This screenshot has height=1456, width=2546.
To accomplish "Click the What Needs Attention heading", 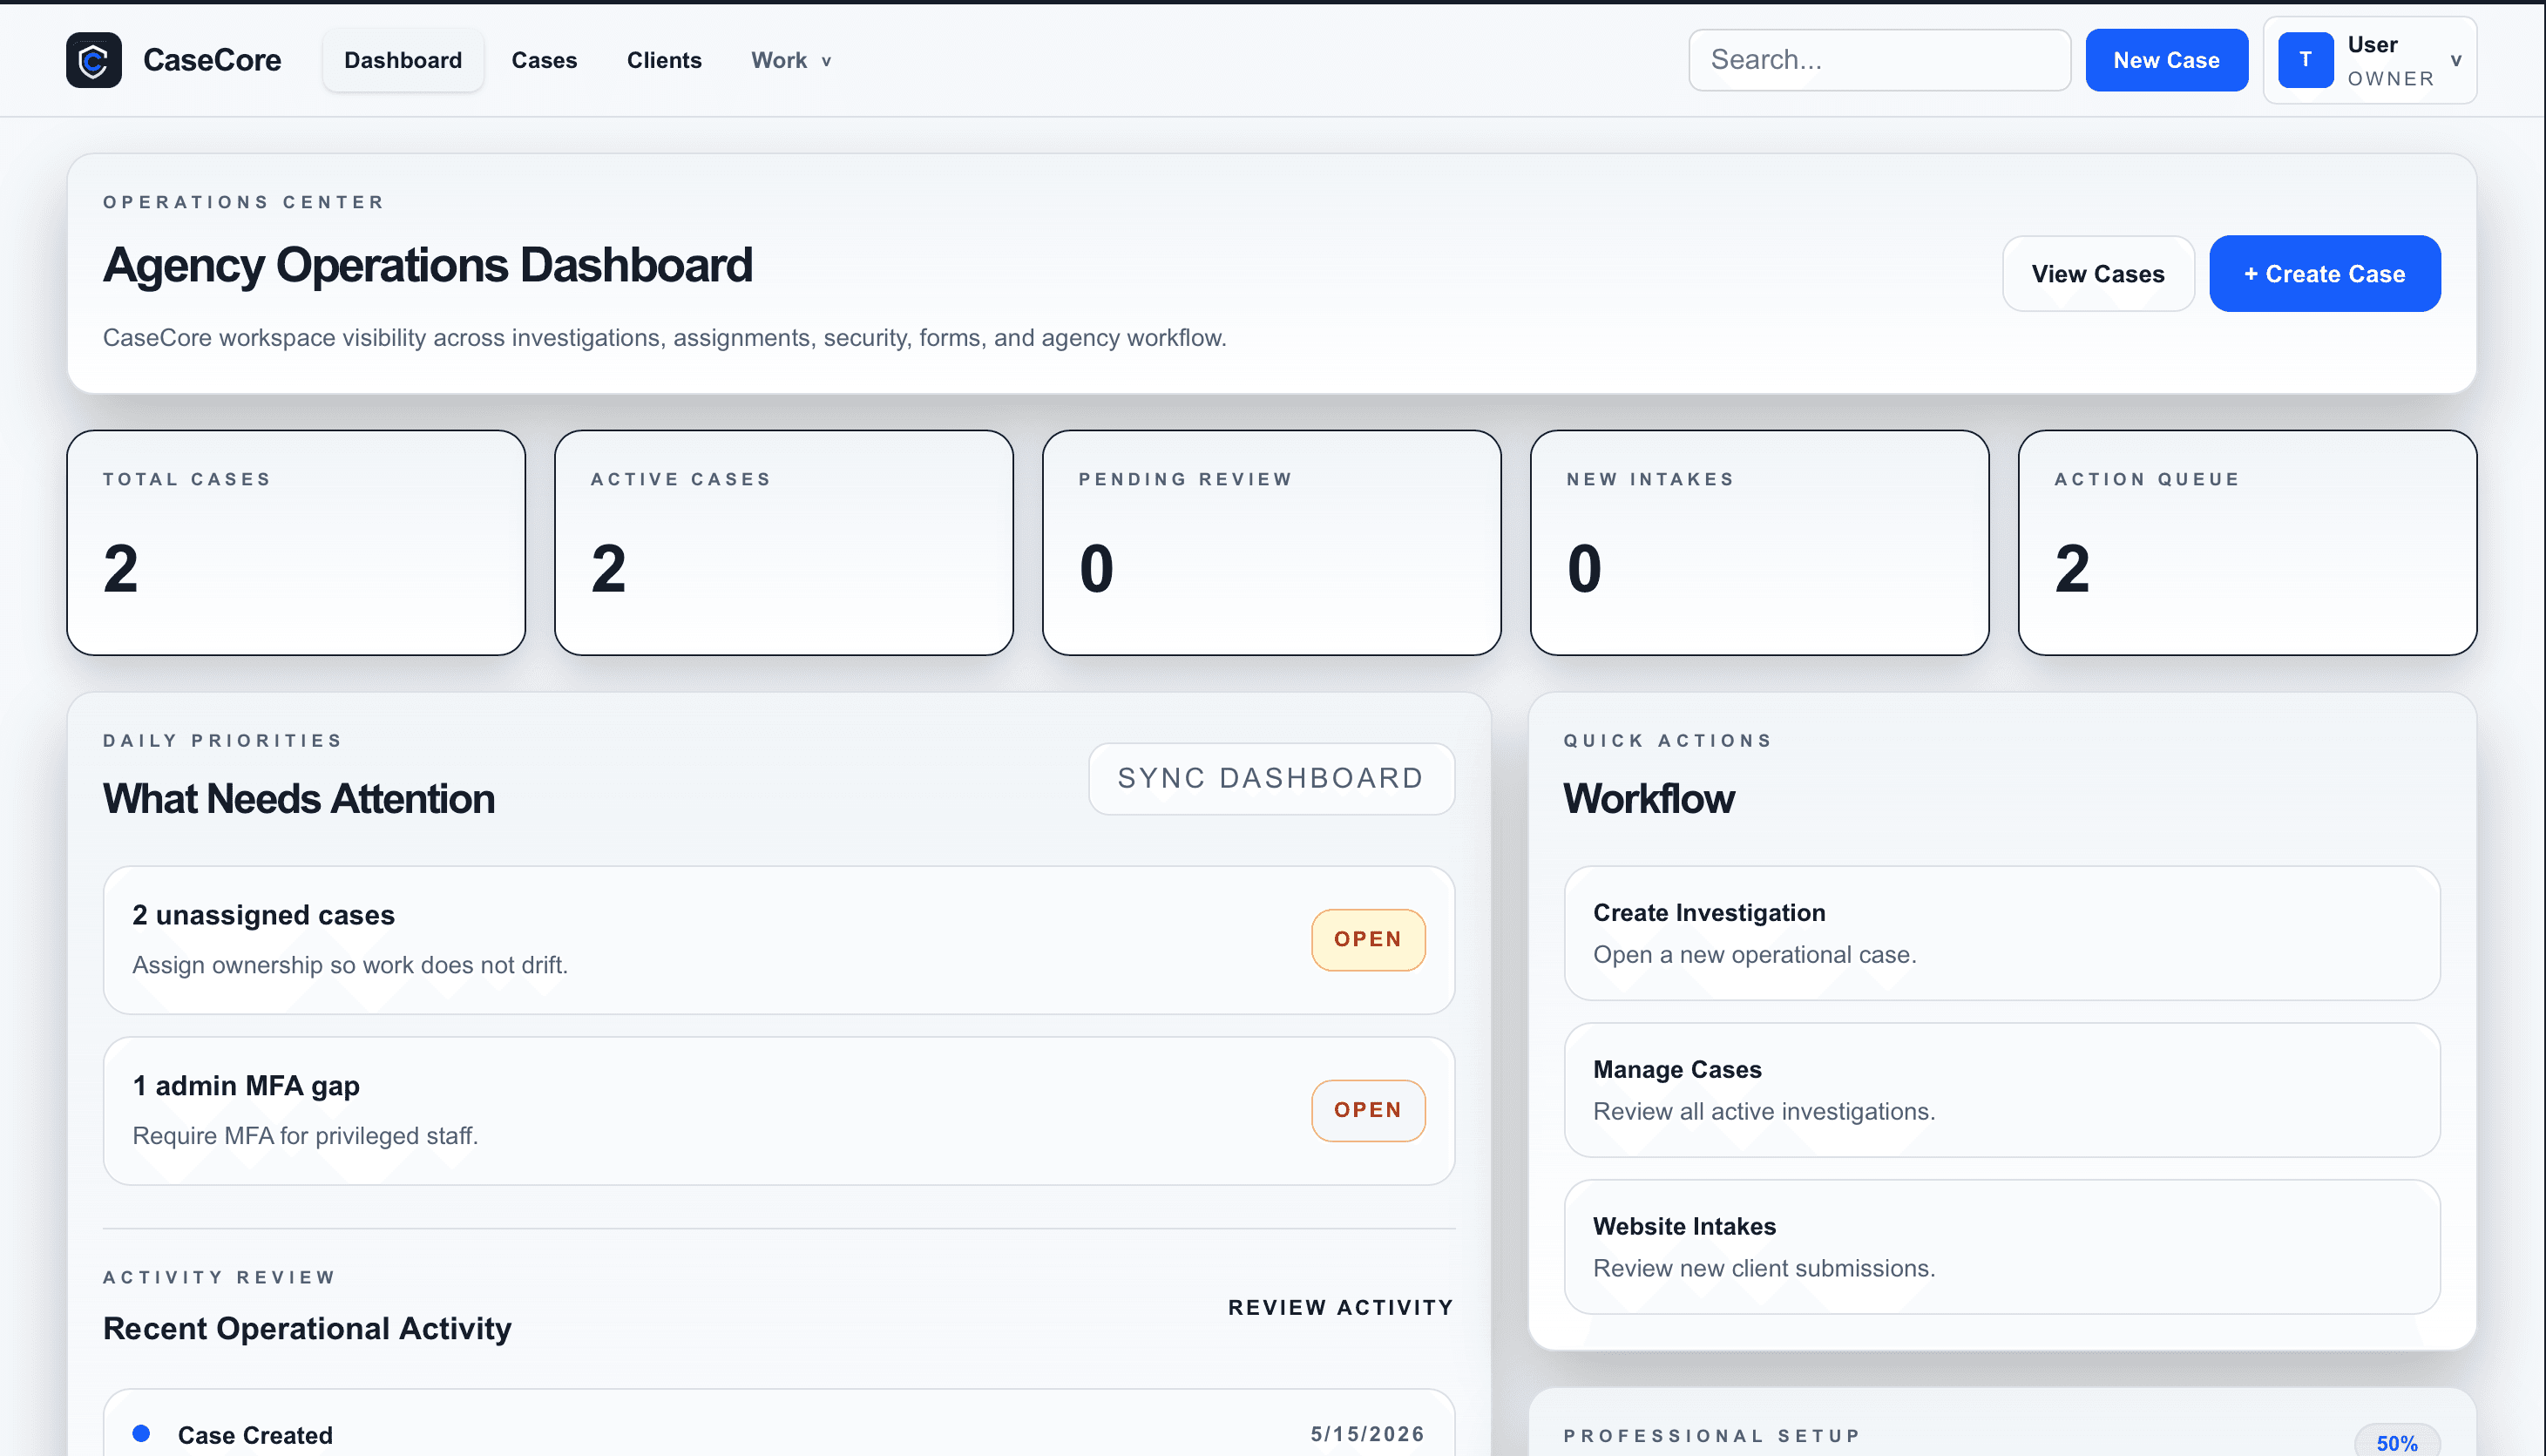I will coord(299,799).
